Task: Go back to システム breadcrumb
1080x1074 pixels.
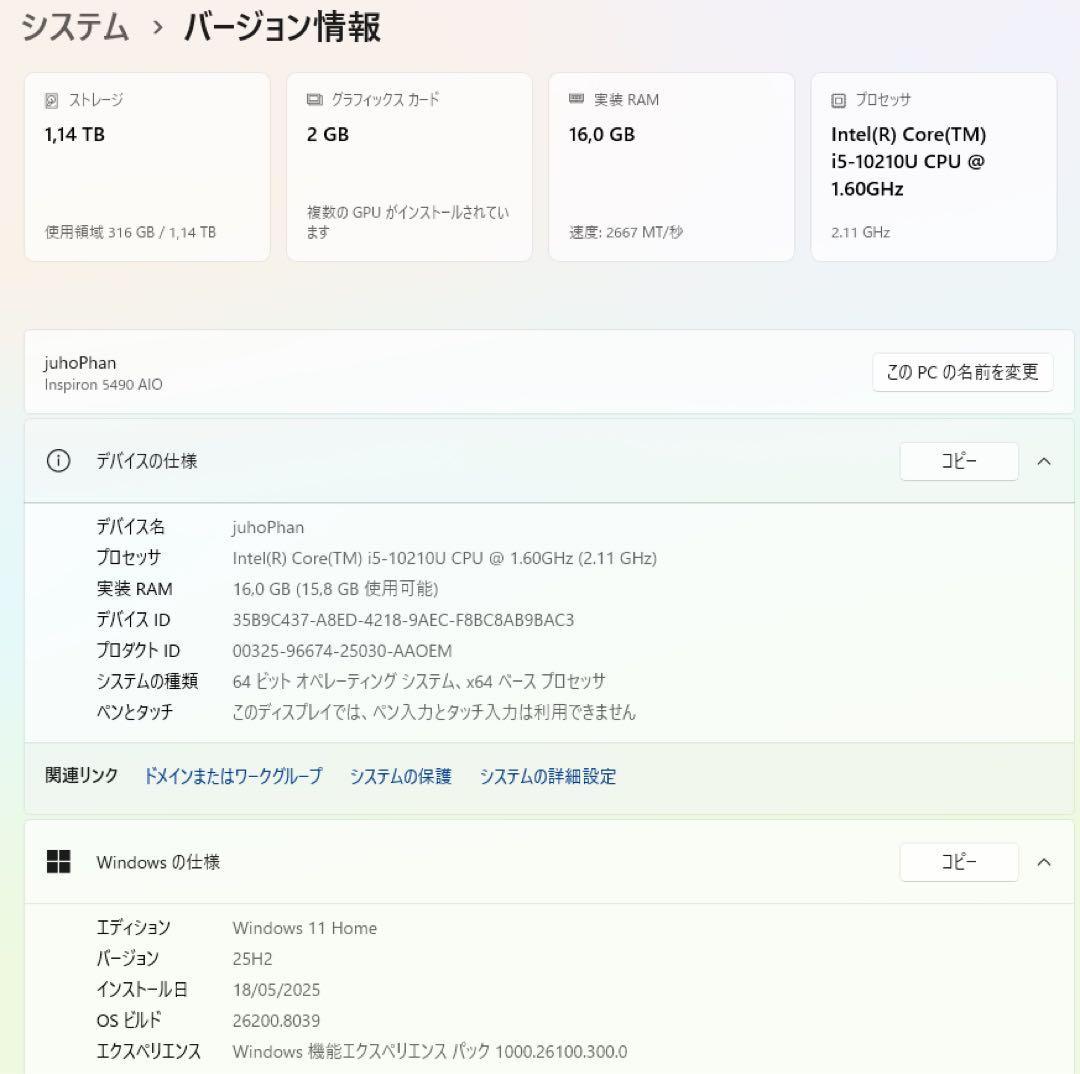Action: (75, 28)
